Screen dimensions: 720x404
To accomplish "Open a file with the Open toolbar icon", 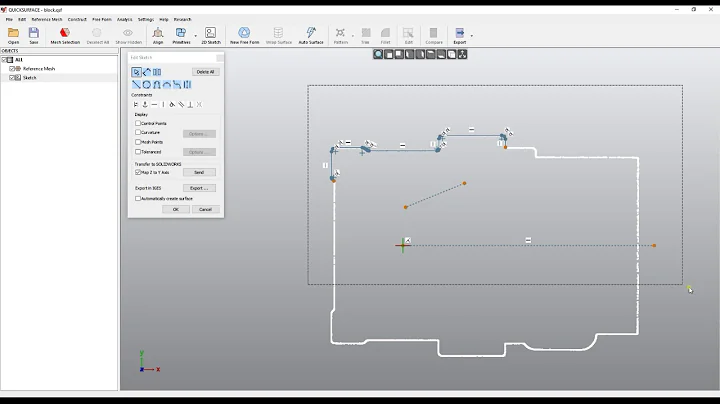I will 13,35.
